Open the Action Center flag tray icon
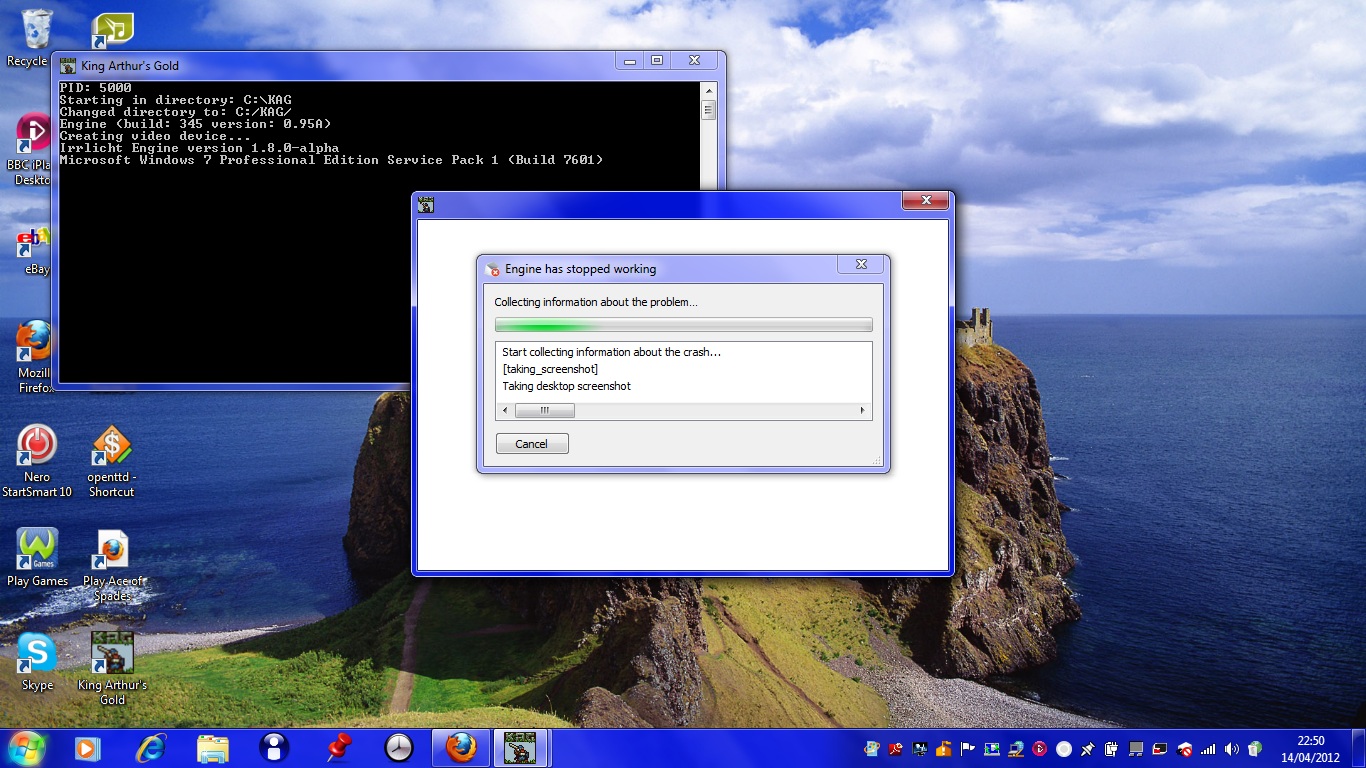Screen dimensions: 1366x768 [967, 749]
